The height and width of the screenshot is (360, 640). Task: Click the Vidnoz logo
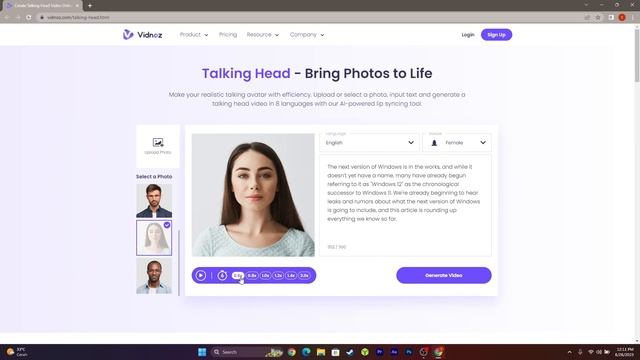click(x=142, y=35)
